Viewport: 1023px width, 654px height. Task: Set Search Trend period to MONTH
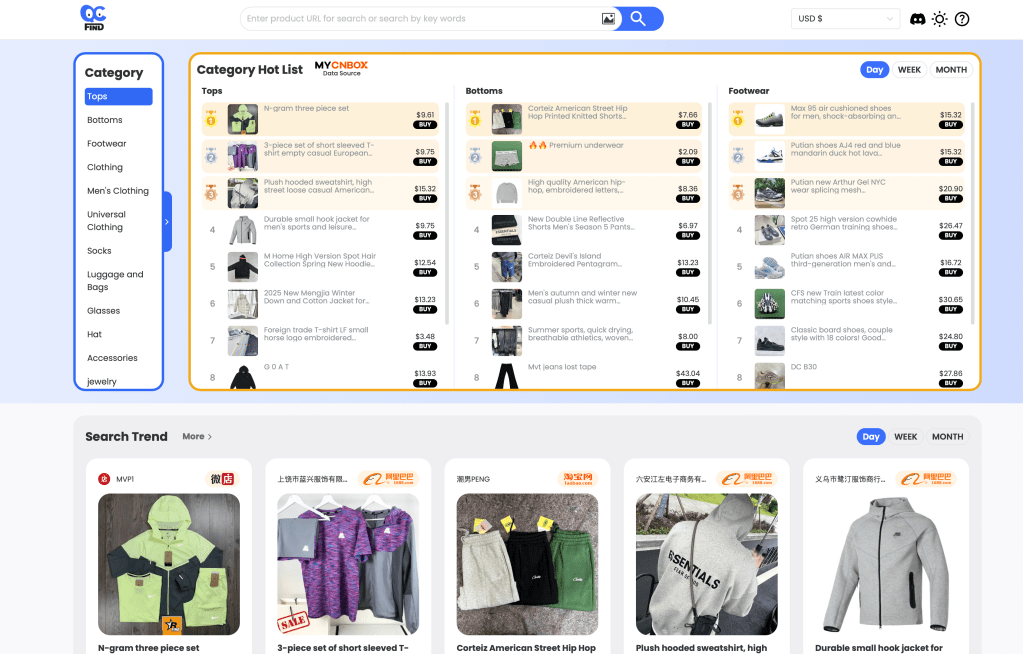[947, 437]
